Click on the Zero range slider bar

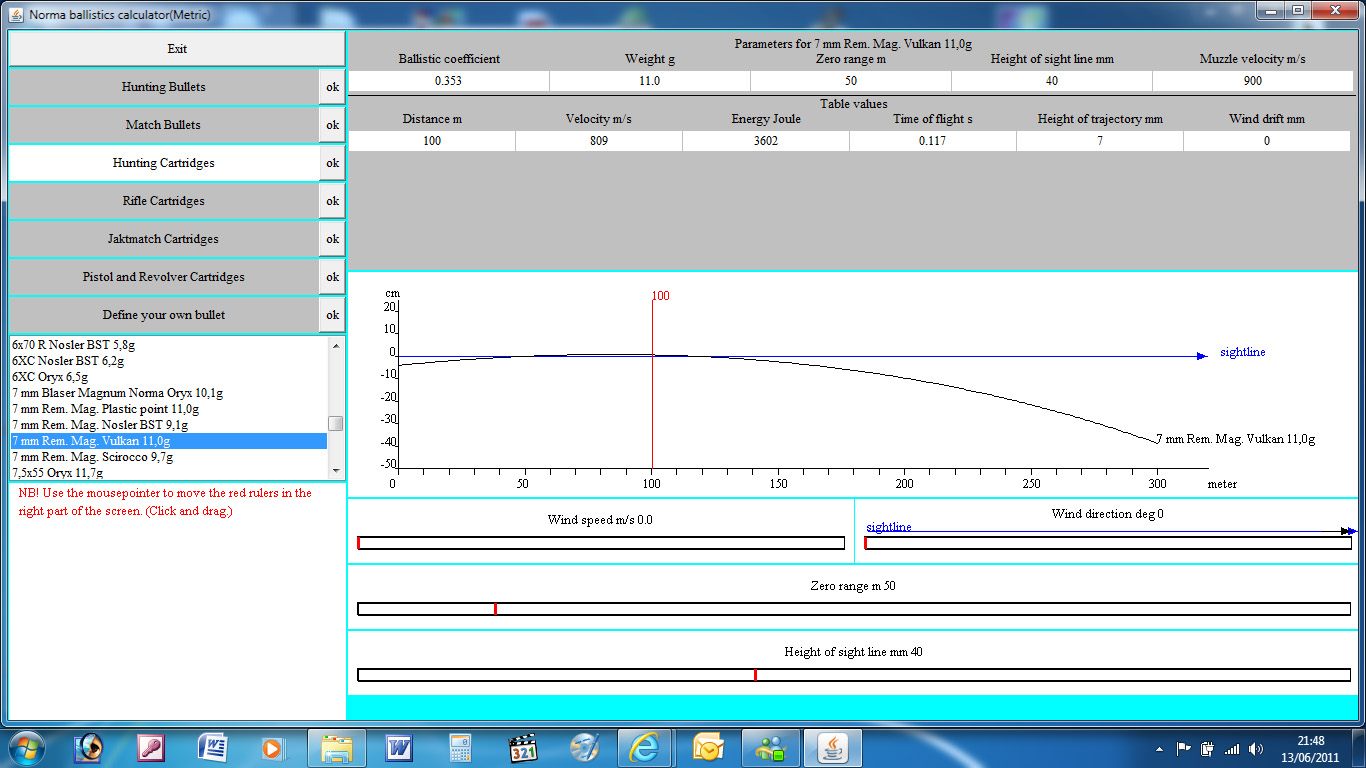pyautogui.click(x=853, y=609)
